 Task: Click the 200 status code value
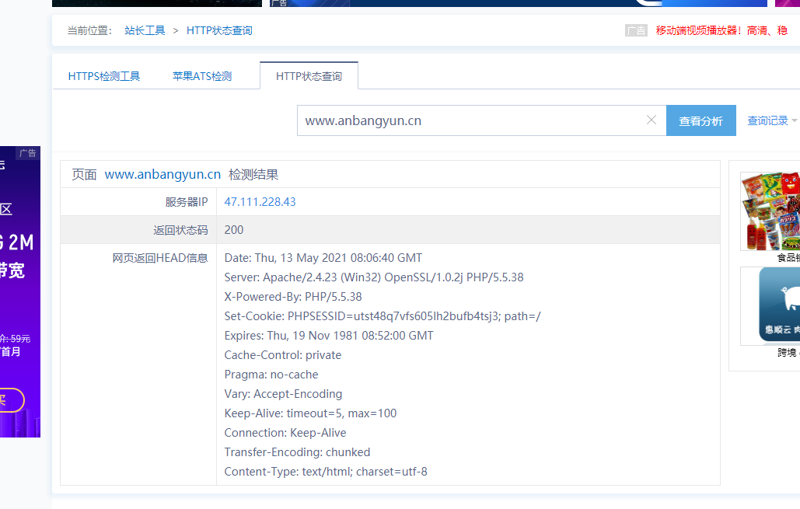[234, 230]
